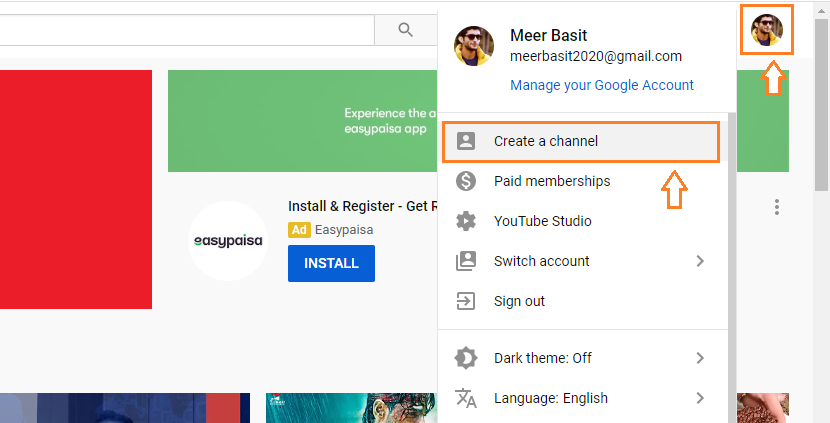Open Language: English setting

click(583, 398)
